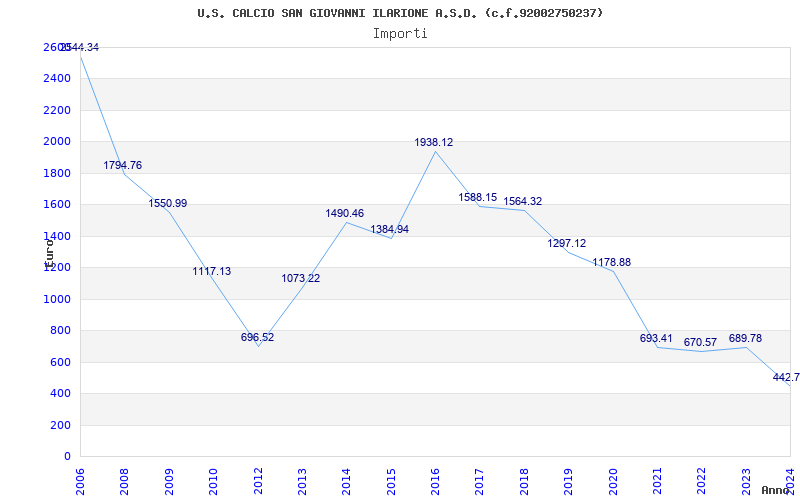Click the Anno axis title

(x=774, y=490)
